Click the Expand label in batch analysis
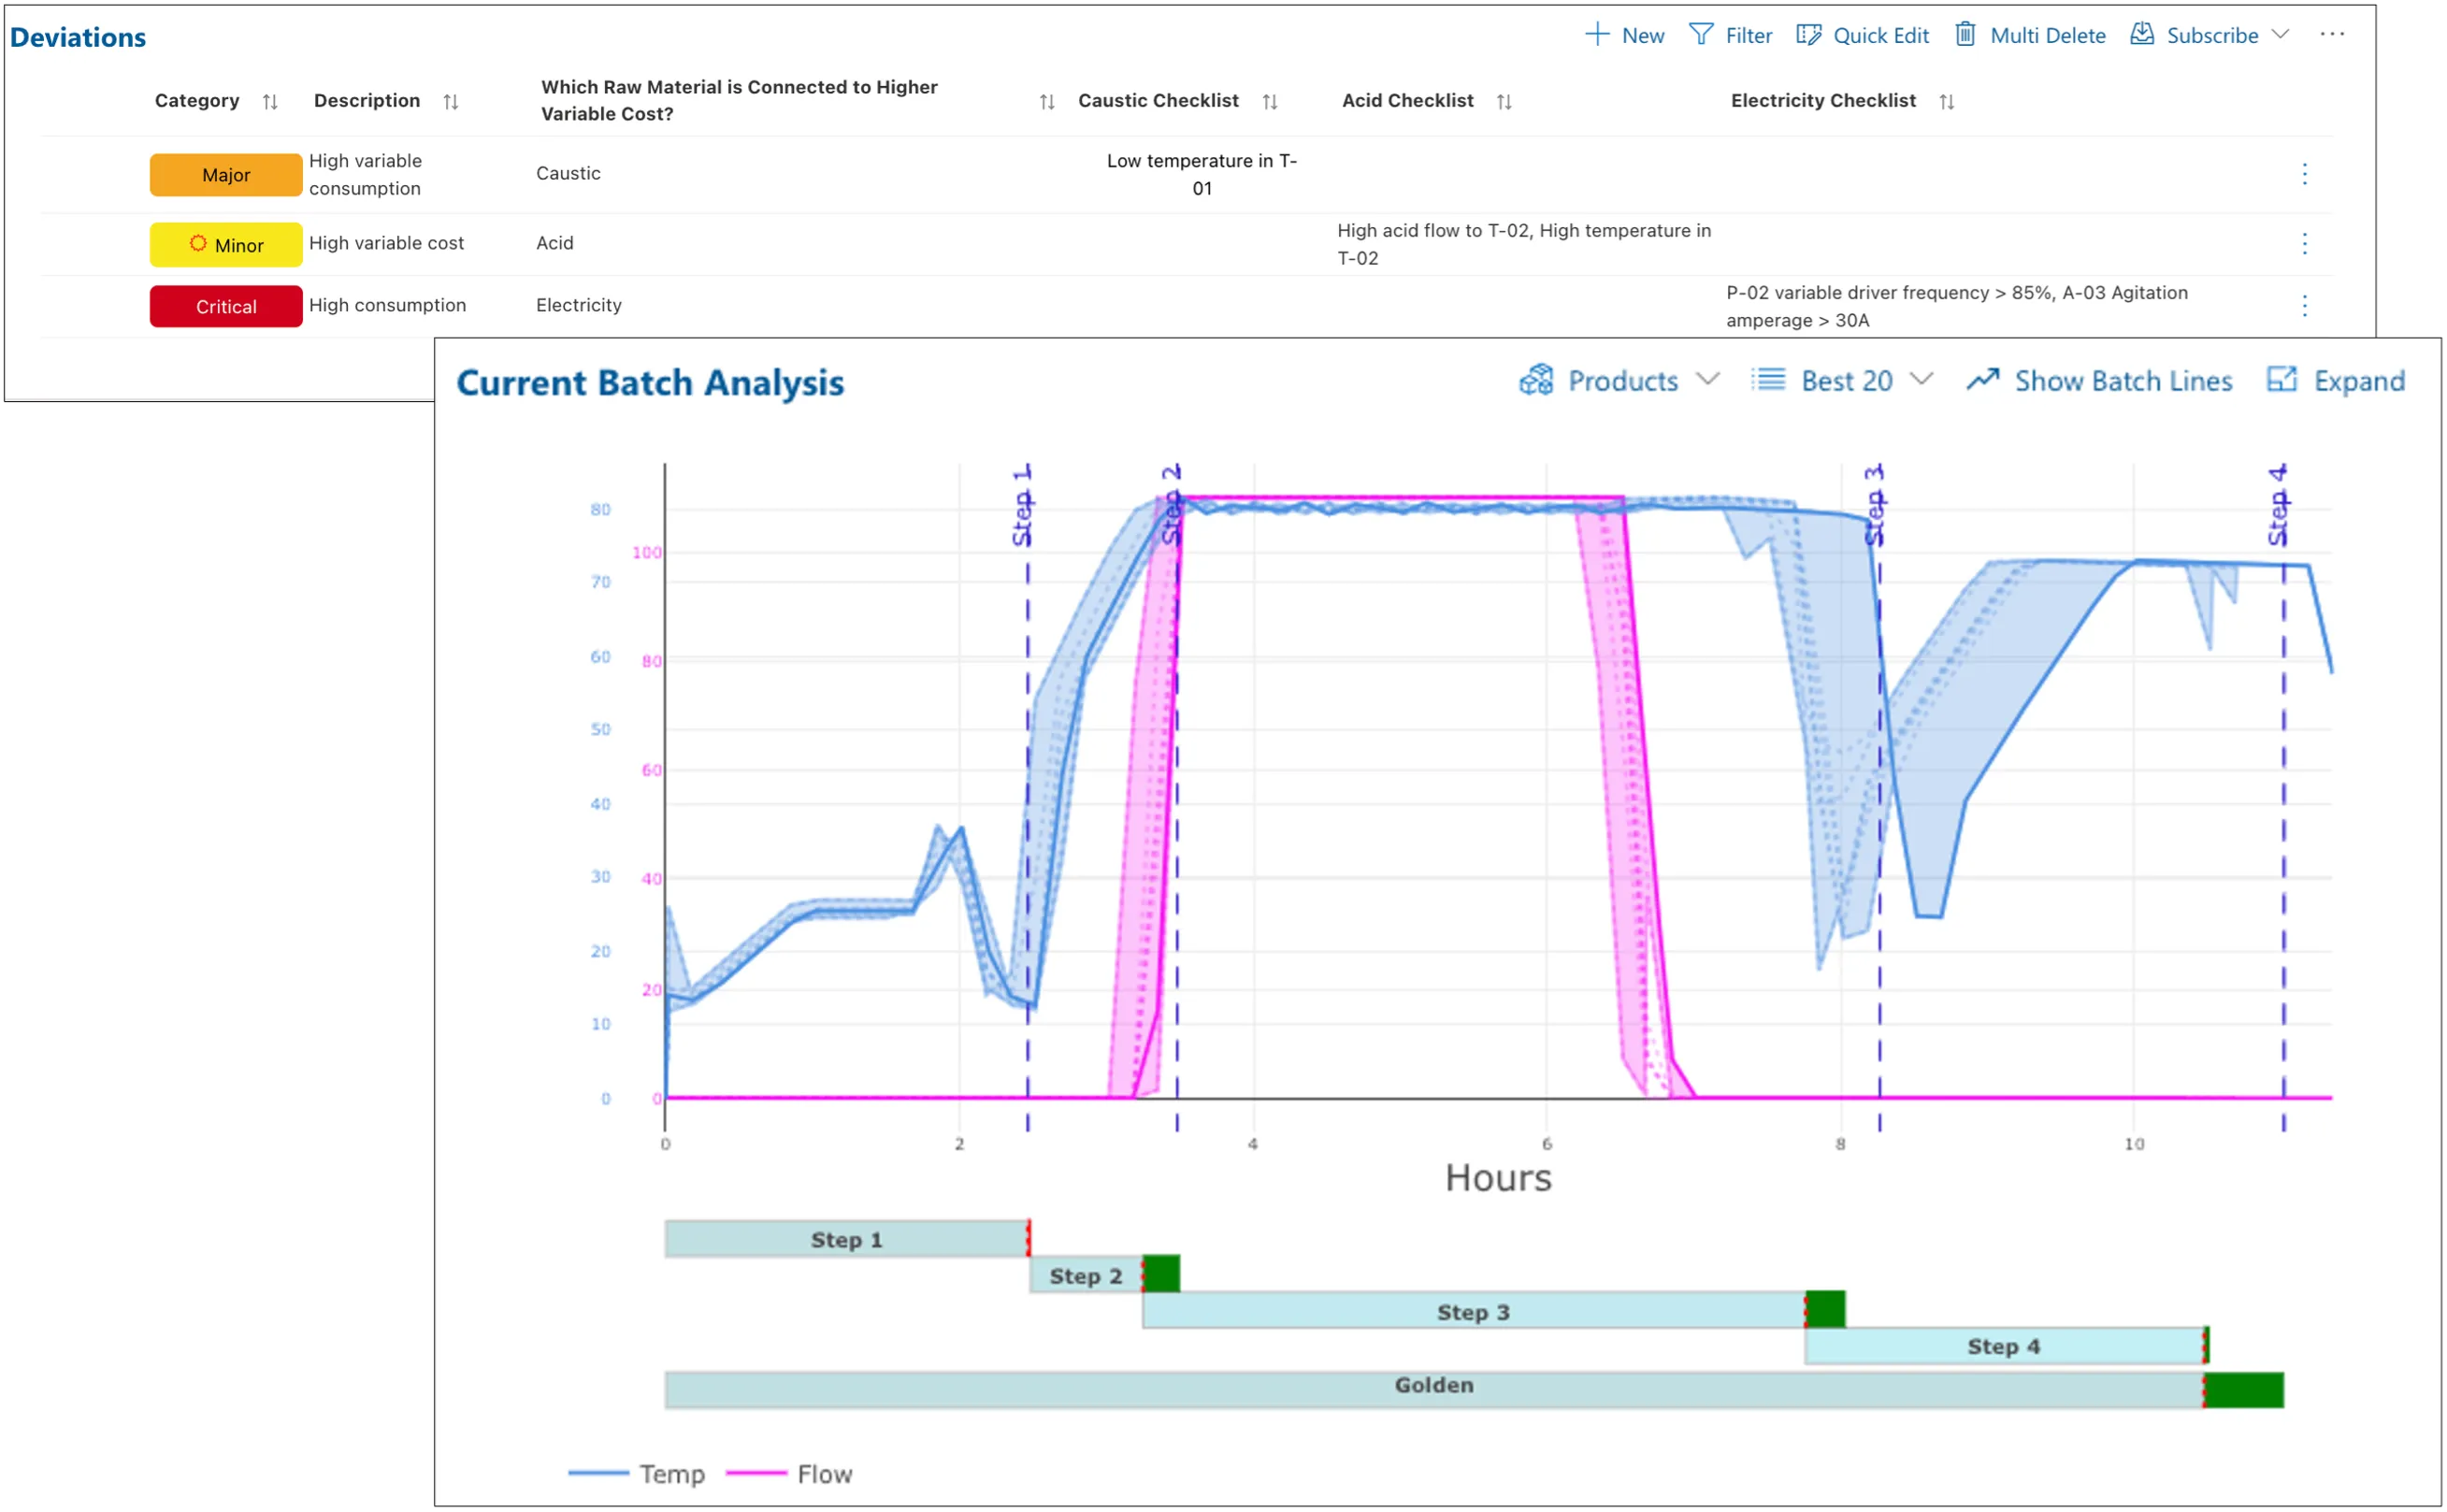The height and width of the screenshot is (1512, 2447). pos(2359,381)
